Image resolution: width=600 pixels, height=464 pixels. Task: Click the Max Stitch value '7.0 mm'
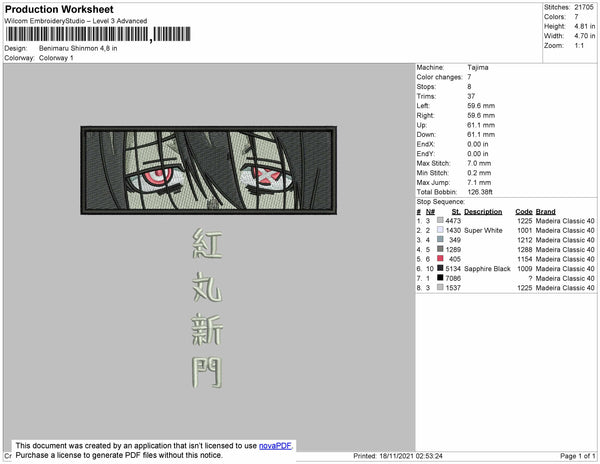[479, 163]
